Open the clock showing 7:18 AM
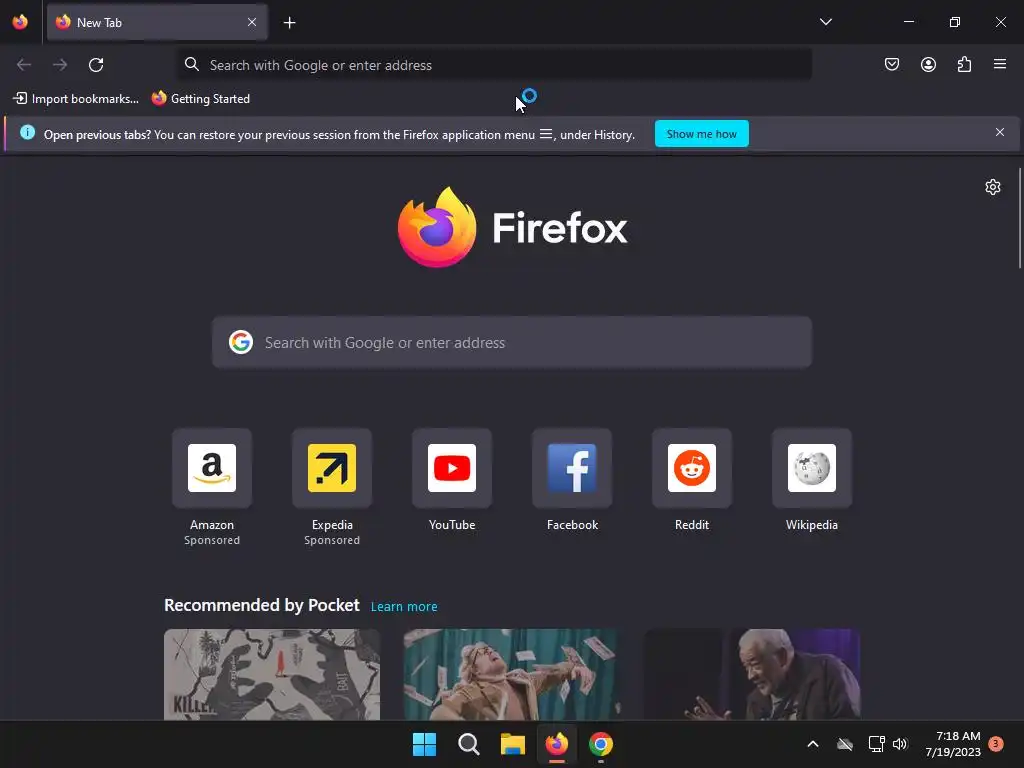Screen dimensions: 1024x768 (952, 744)
